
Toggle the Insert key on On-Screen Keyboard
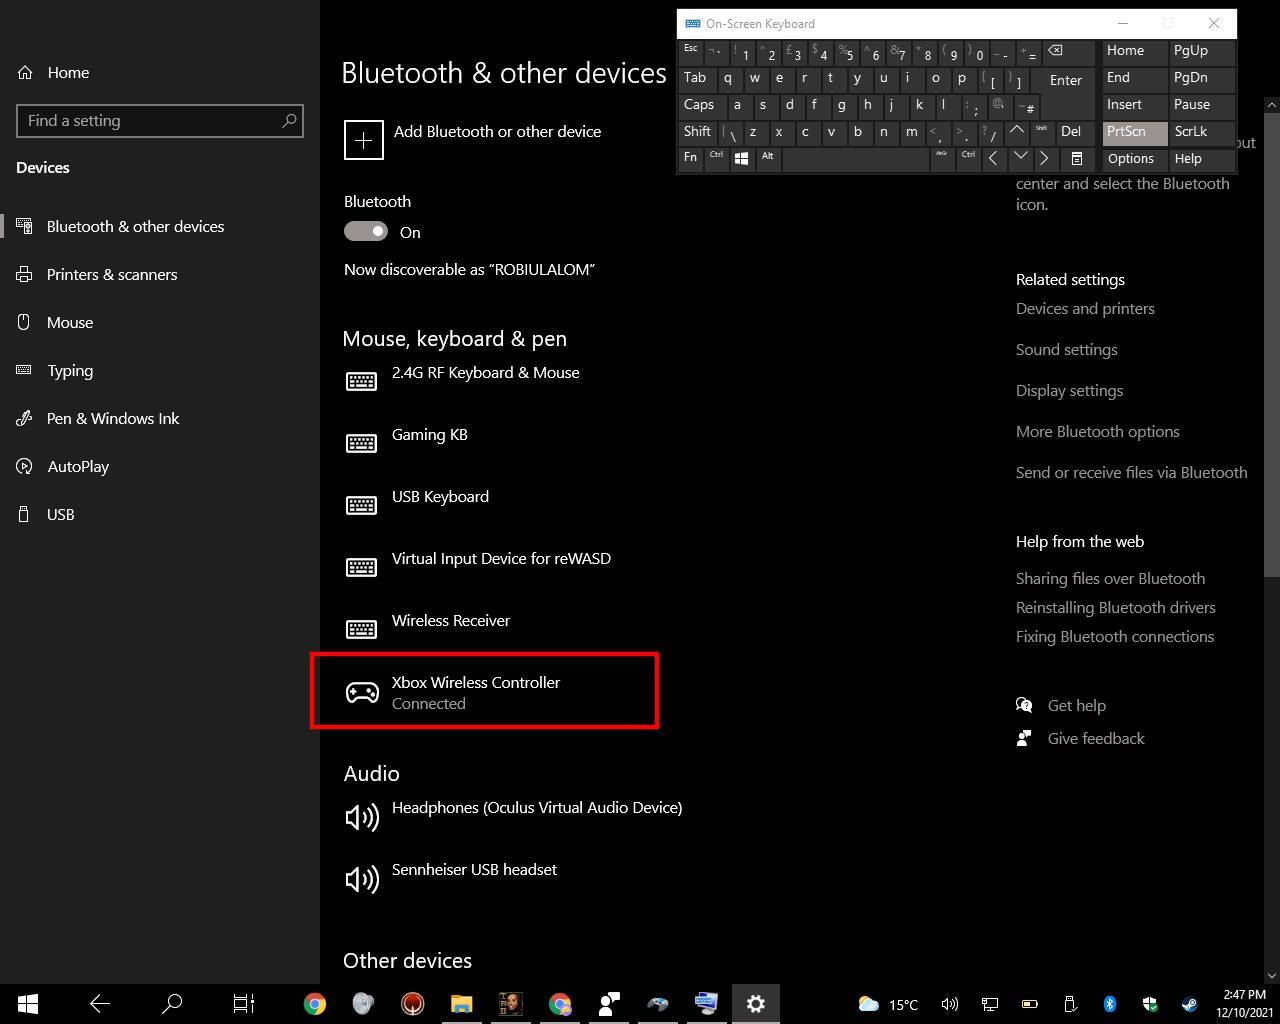1134,105
